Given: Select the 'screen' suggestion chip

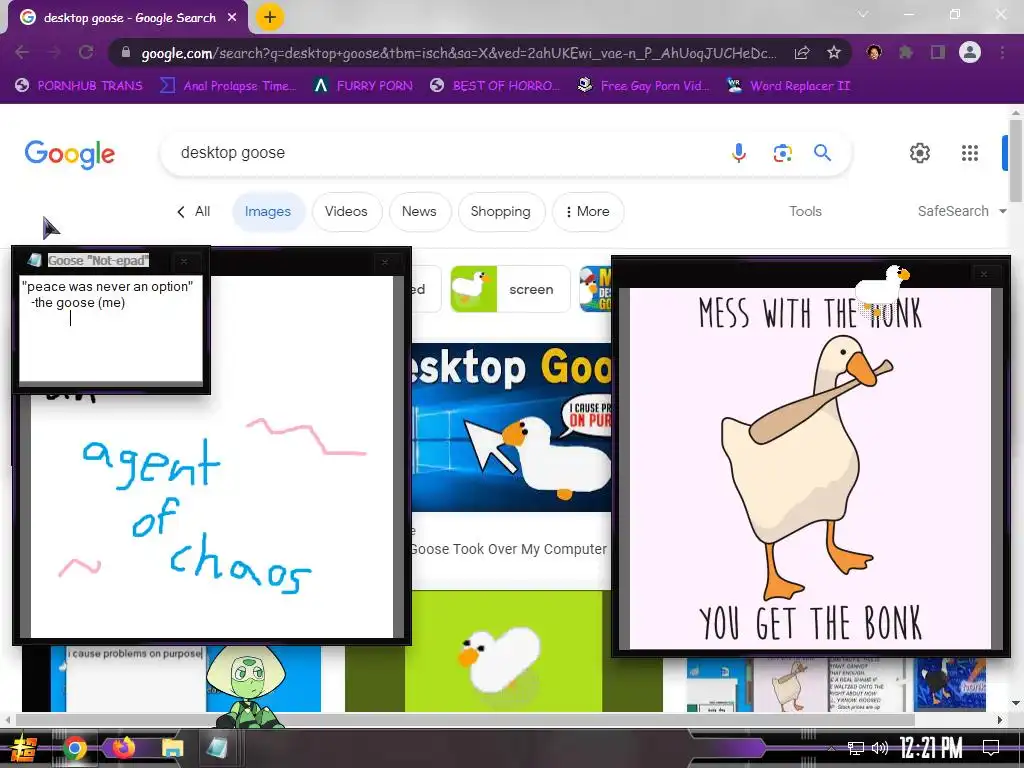Looking at the screenshot, I should [x=510, y=289].
